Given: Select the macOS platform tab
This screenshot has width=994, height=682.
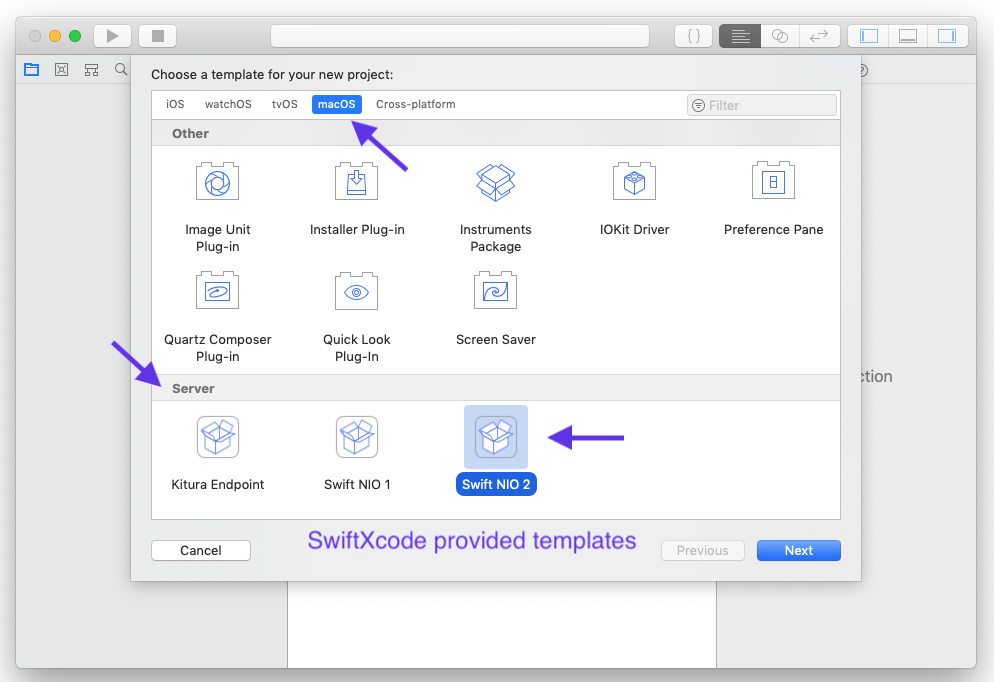Looking at the screenshot, I should pos(337,104).
